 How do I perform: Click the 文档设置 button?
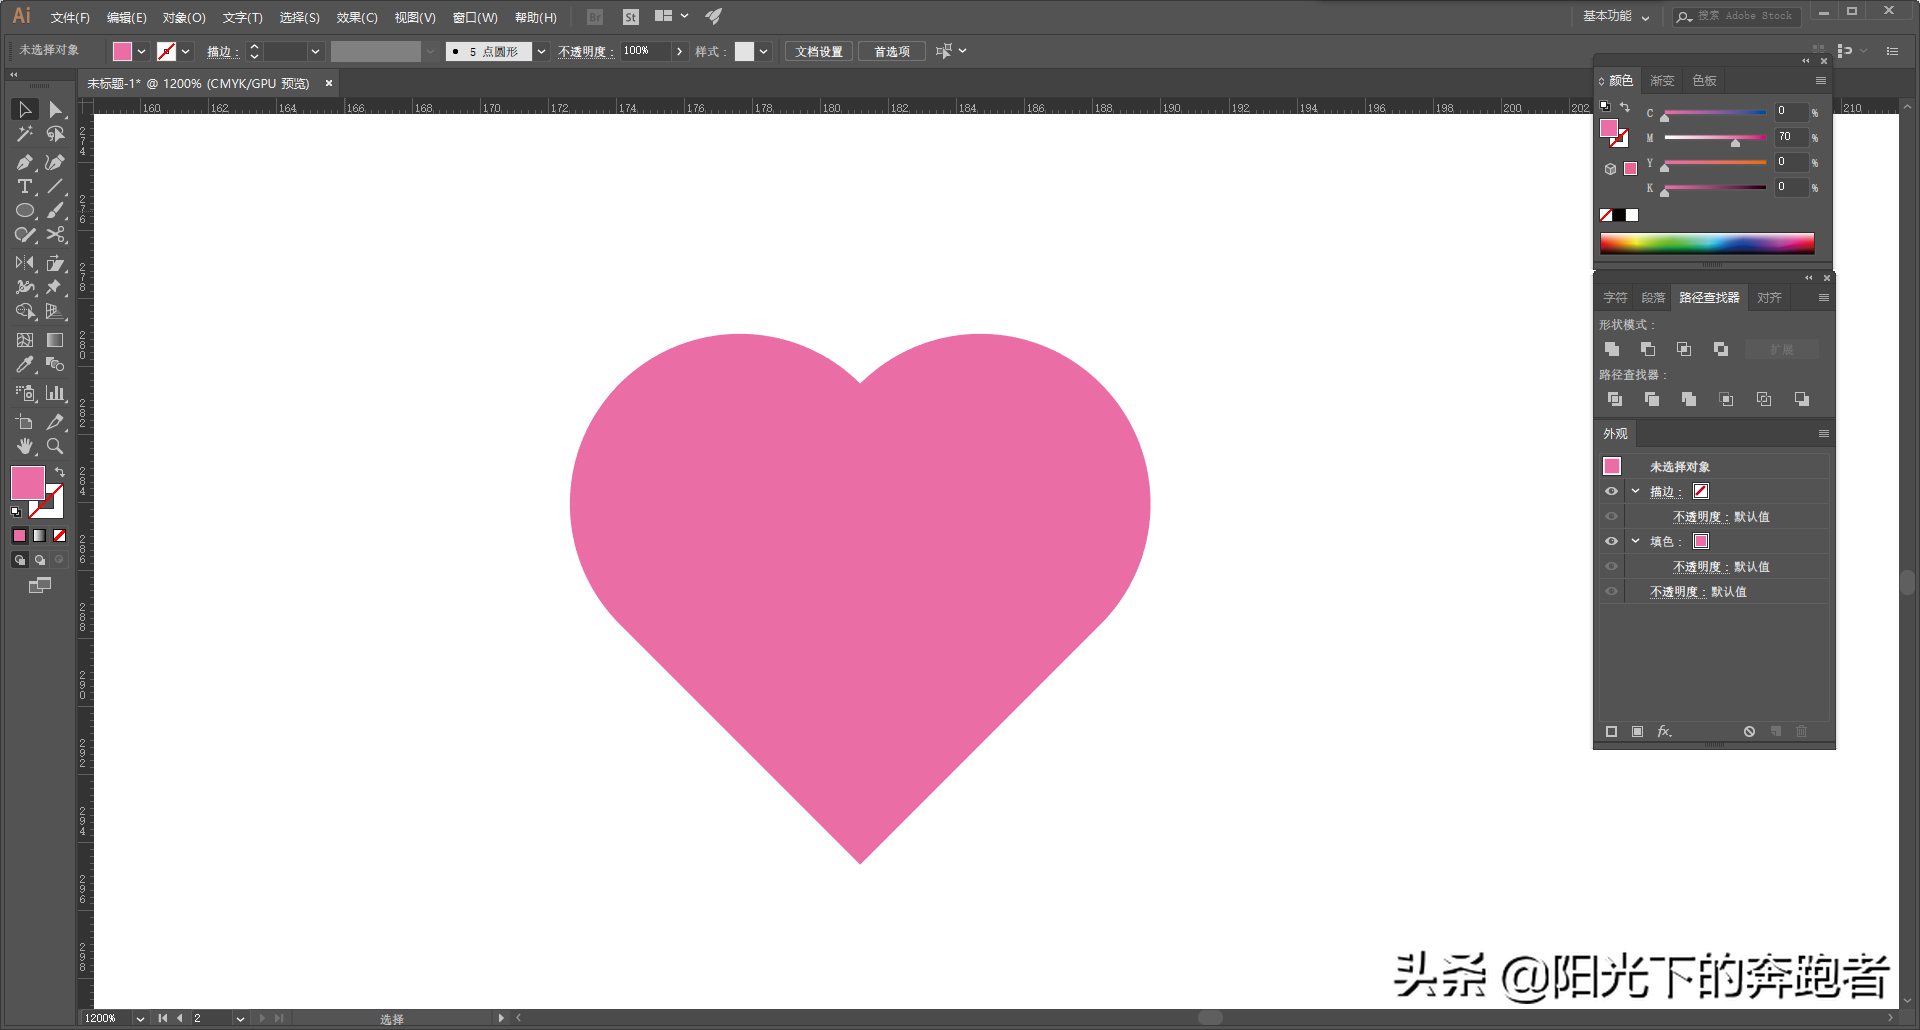tap(817, 51)
